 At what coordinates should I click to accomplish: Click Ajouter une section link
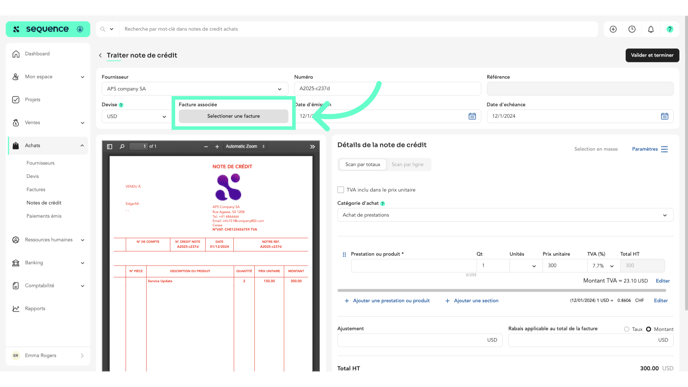tap(472, 301)
